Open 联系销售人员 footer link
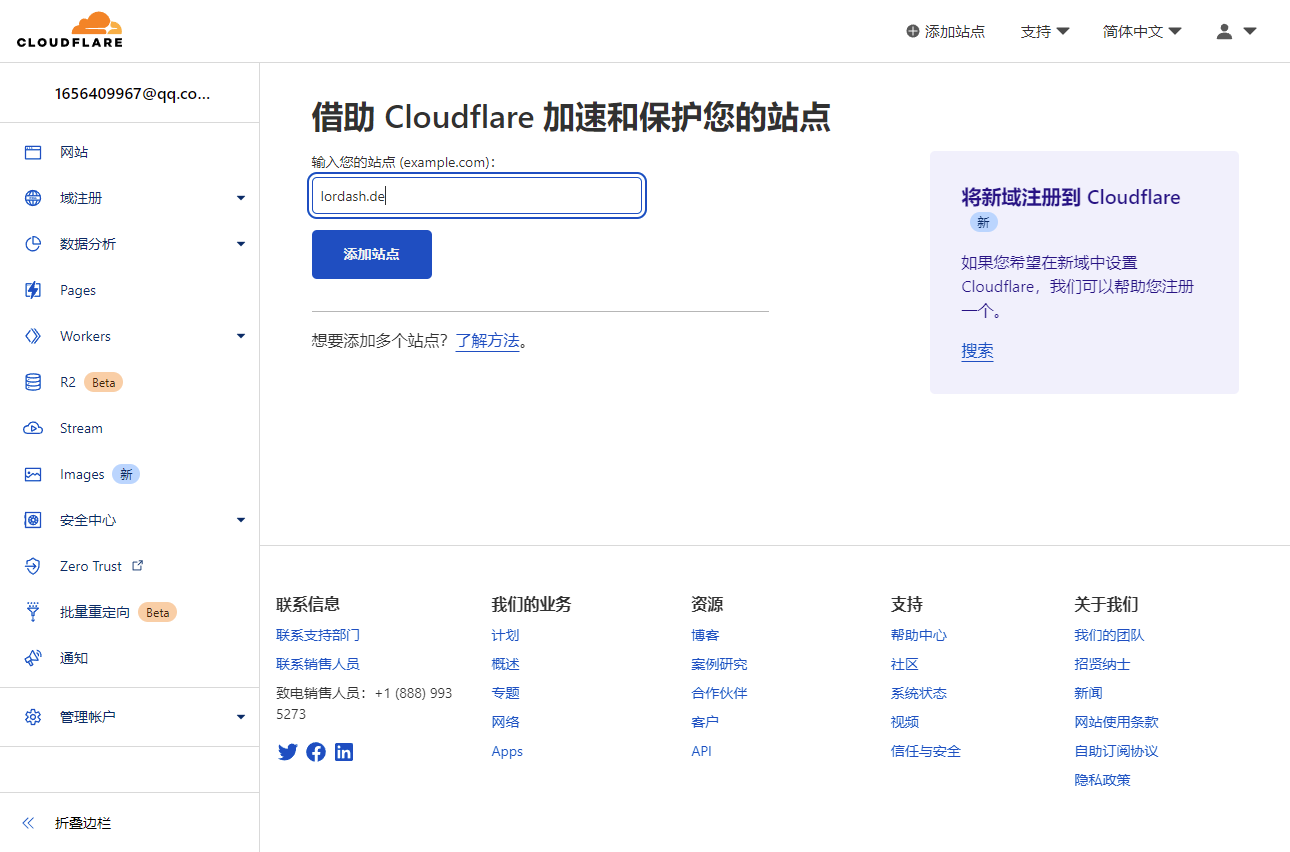Viewport: 1290px width, 852px height. pos(318,664)
